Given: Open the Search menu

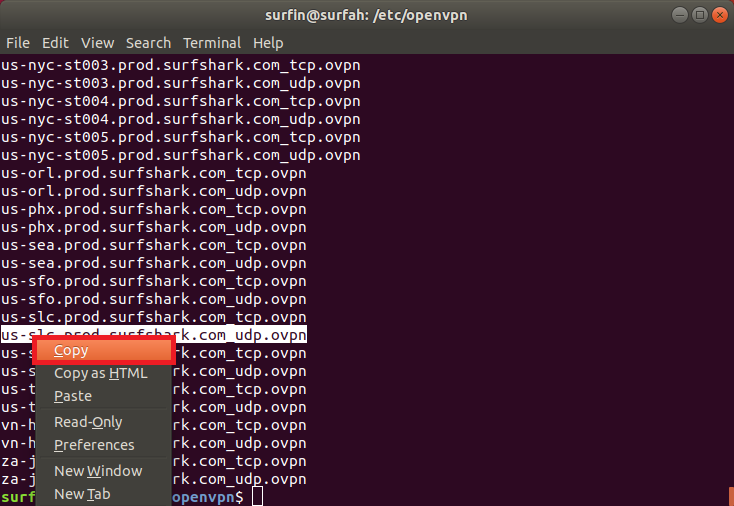Looking at the screenshot, I should [x=148, y=43].
